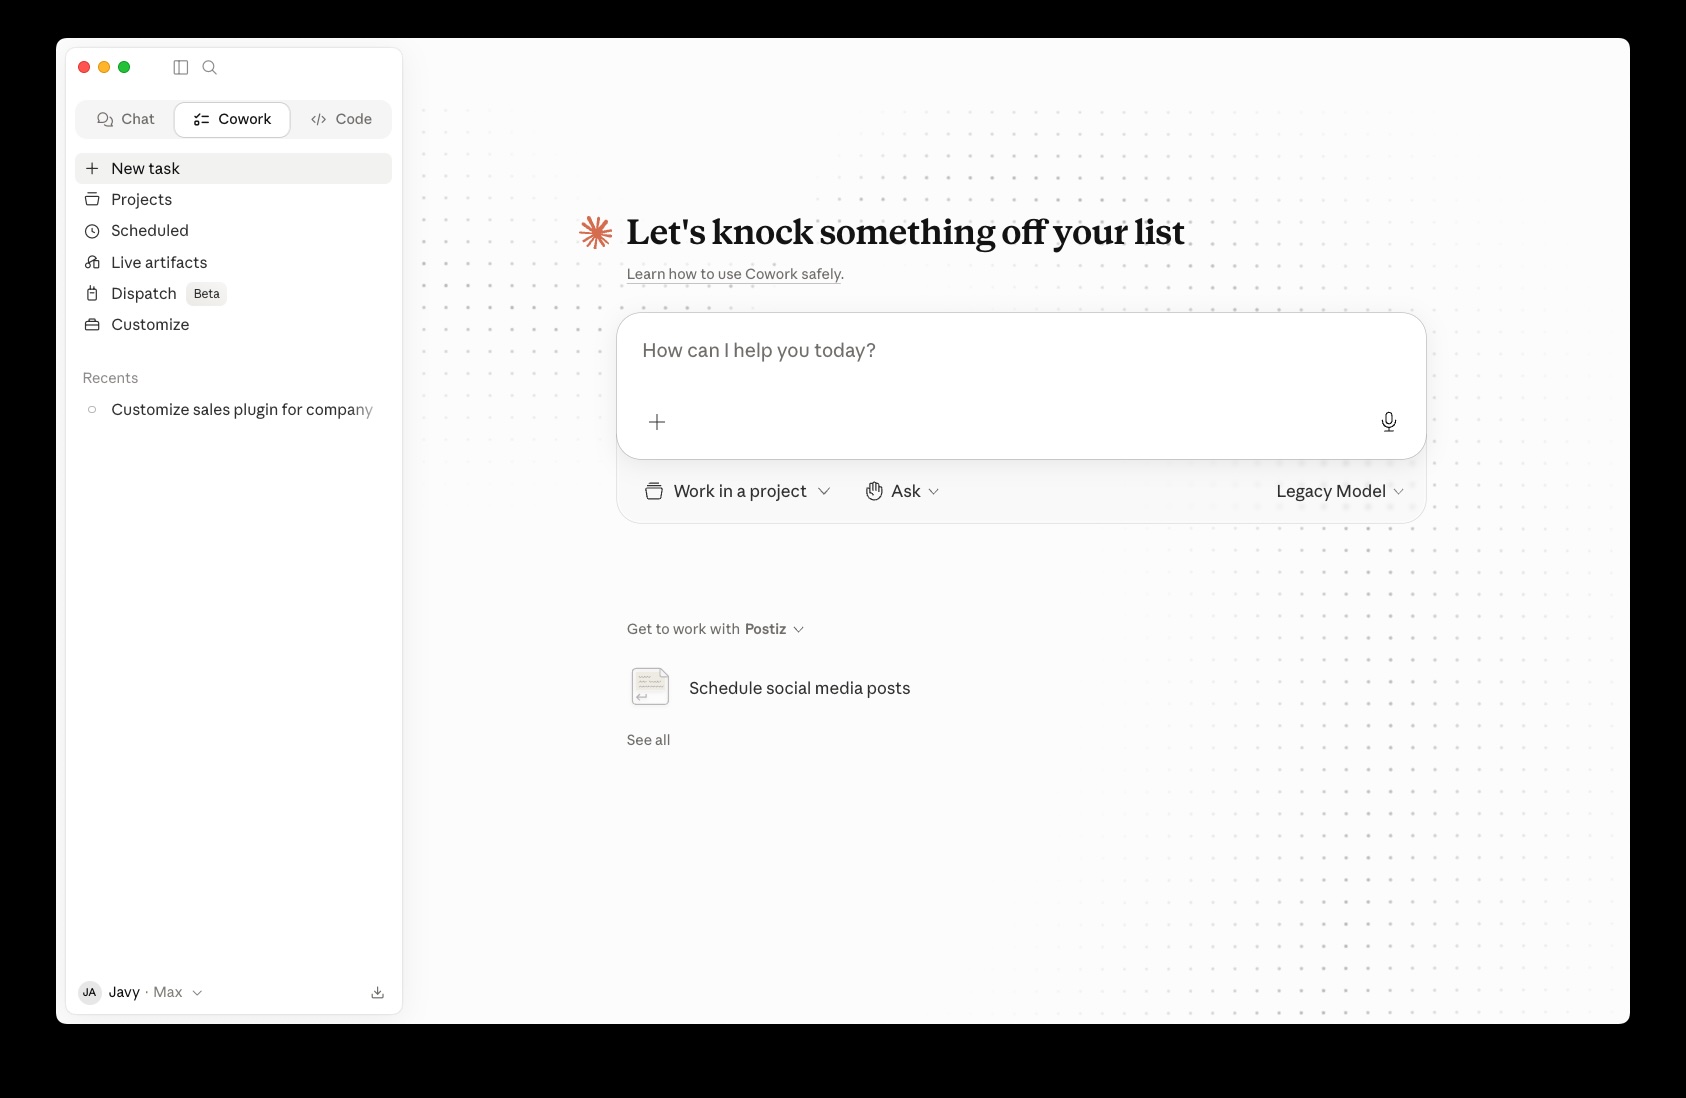The height and width of the screenshot is (1098, 1686).
Task: Click the yellow minimize window button
Action: point(104,67)
